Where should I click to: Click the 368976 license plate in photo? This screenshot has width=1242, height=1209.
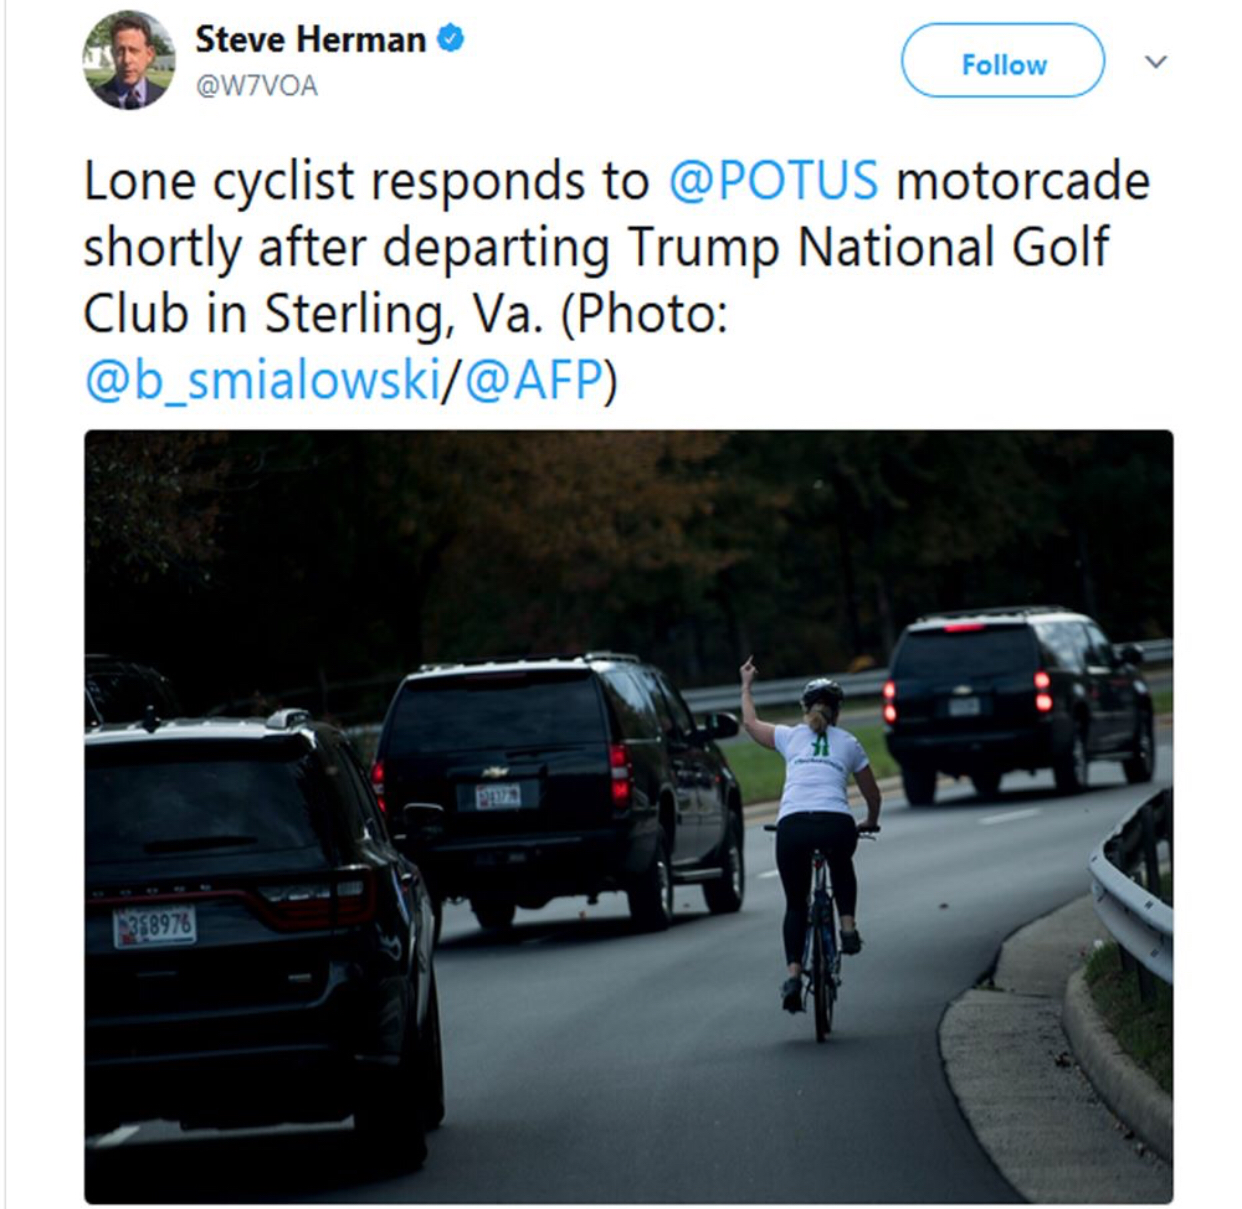pos(154,928)
